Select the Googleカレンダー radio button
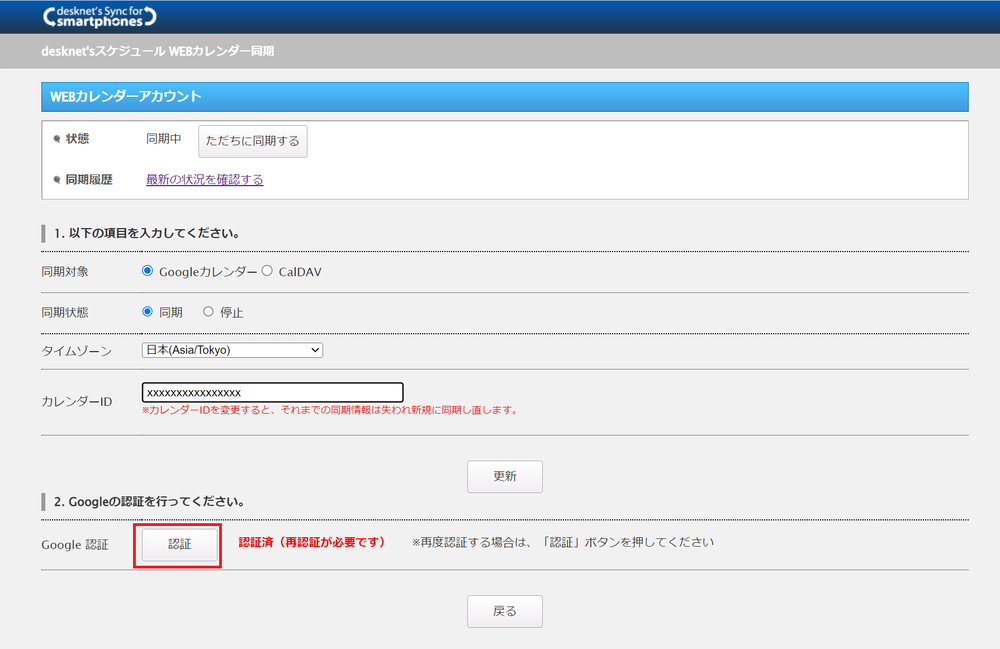 pos(147,271)
